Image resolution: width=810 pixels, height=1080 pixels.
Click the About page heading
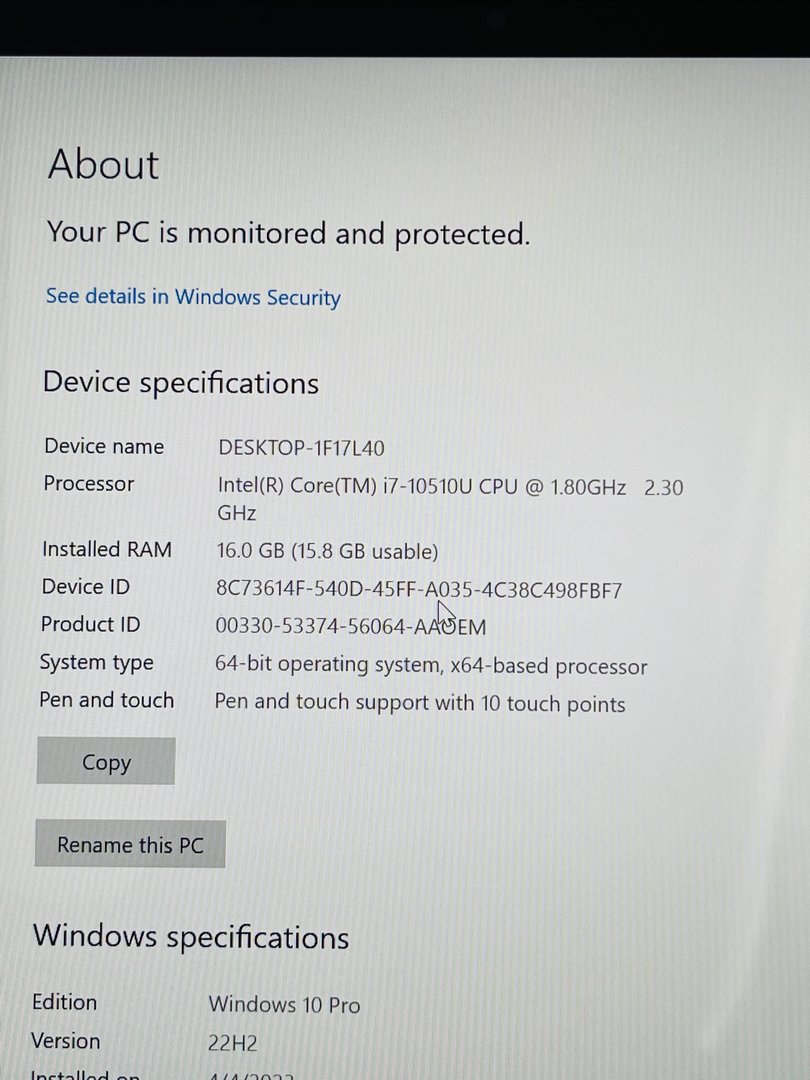click(x=104, y=165)
